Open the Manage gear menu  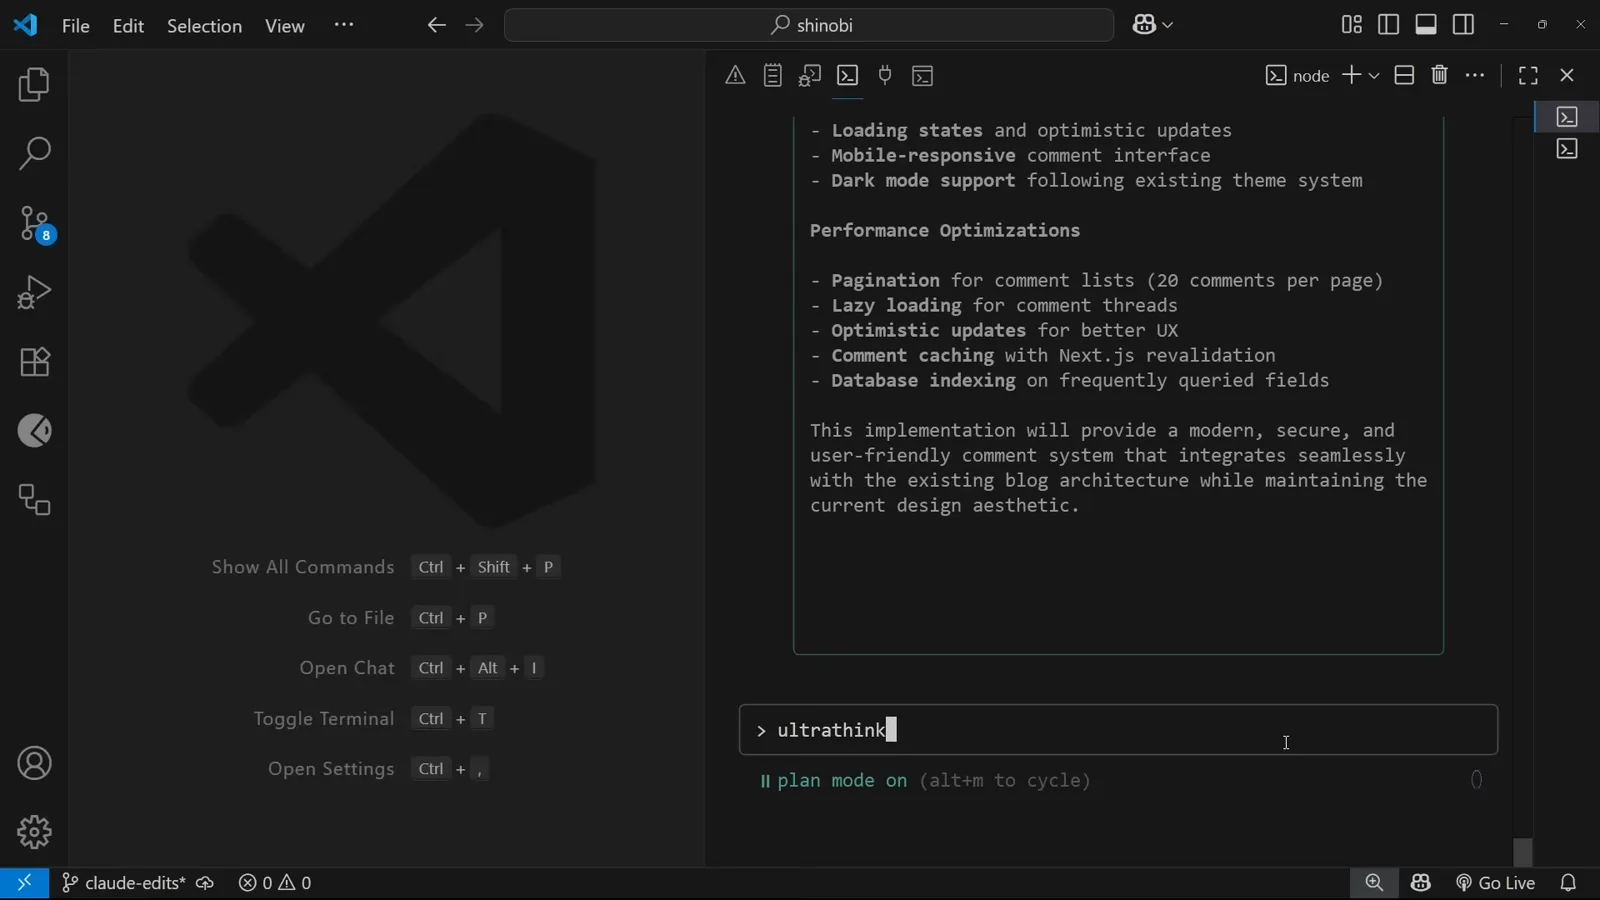click(x=34, y=832)
